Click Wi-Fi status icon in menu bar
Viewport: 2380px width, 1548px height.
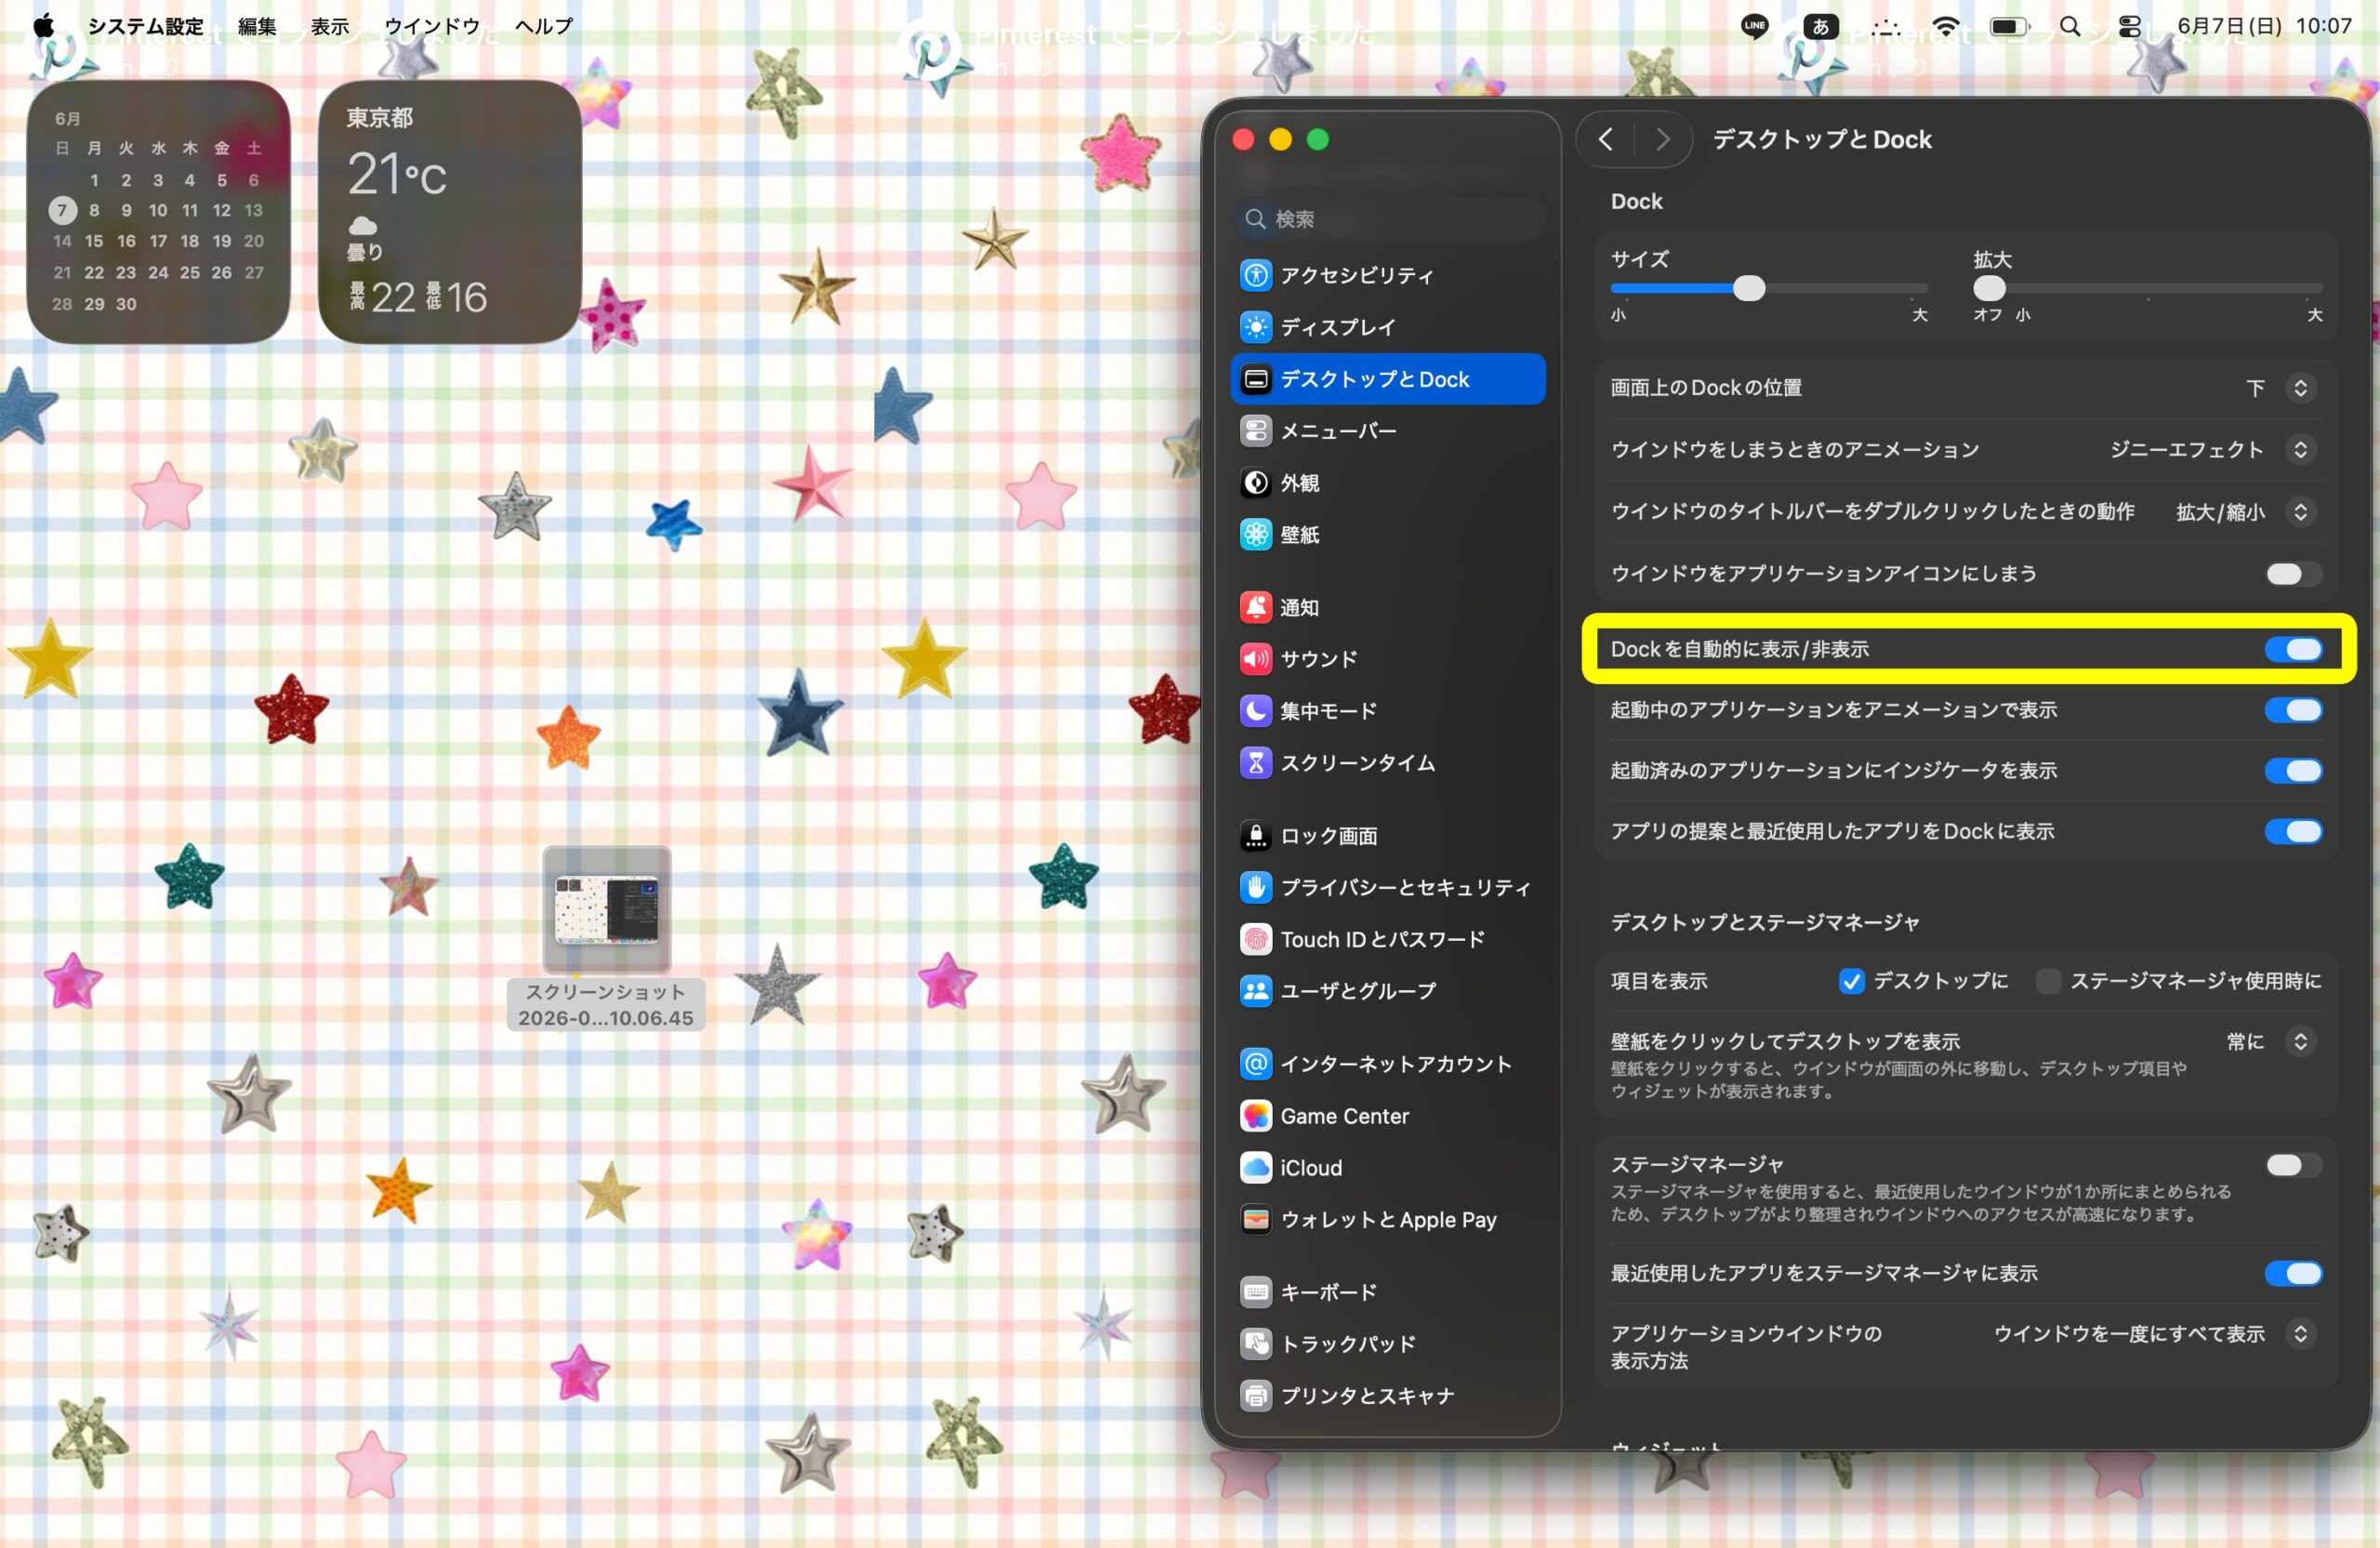(x=1946, y=26)
